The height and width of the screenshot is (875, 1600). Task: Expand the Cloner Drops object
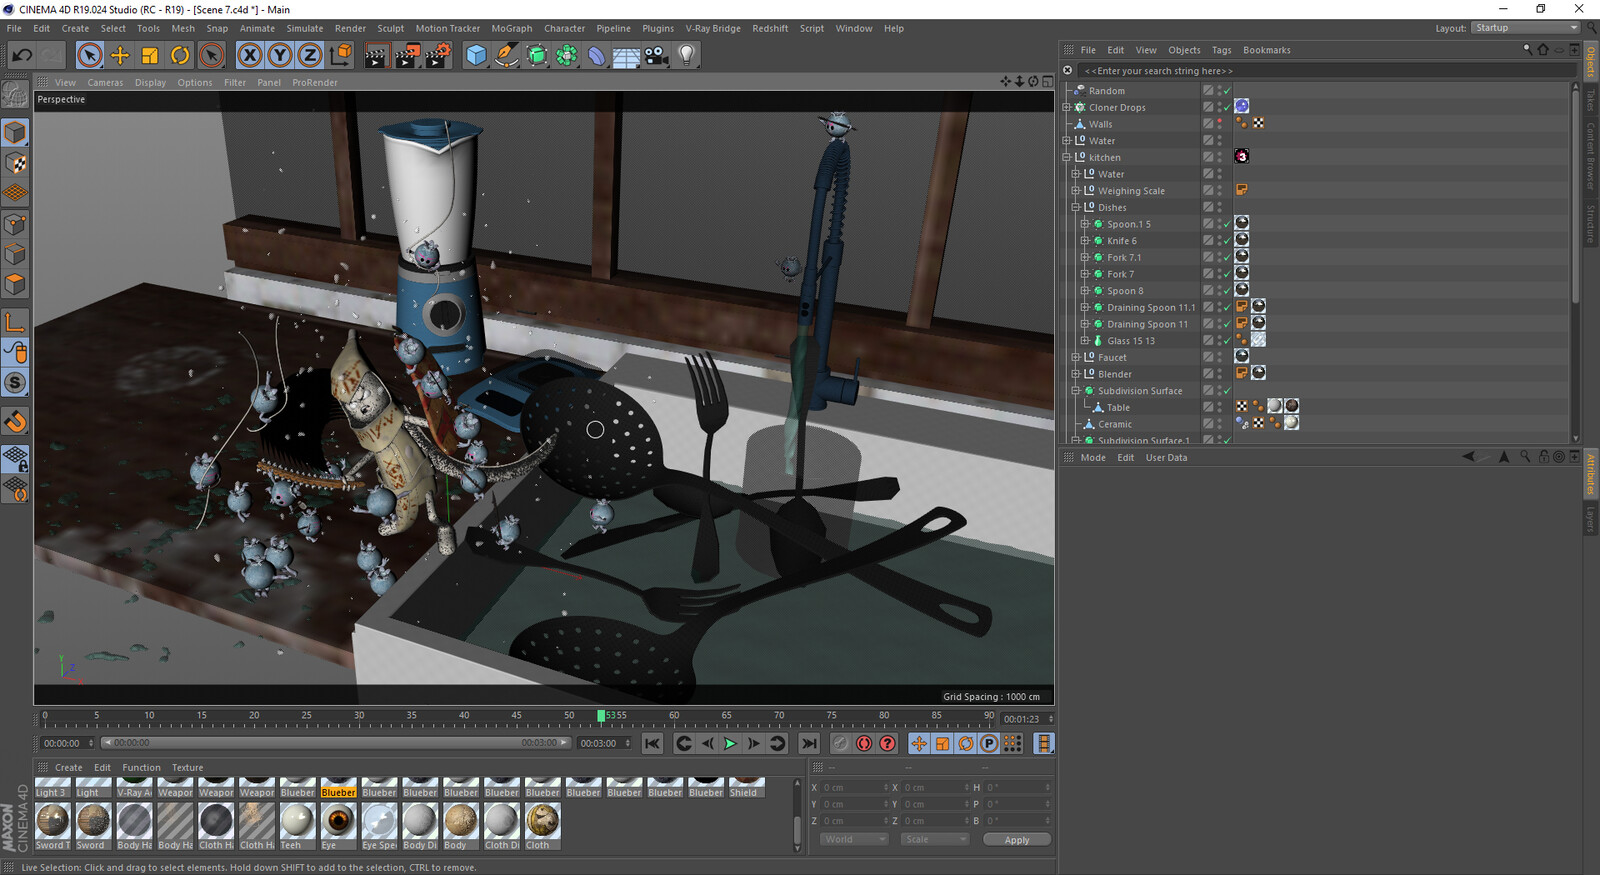point(1067,107)
